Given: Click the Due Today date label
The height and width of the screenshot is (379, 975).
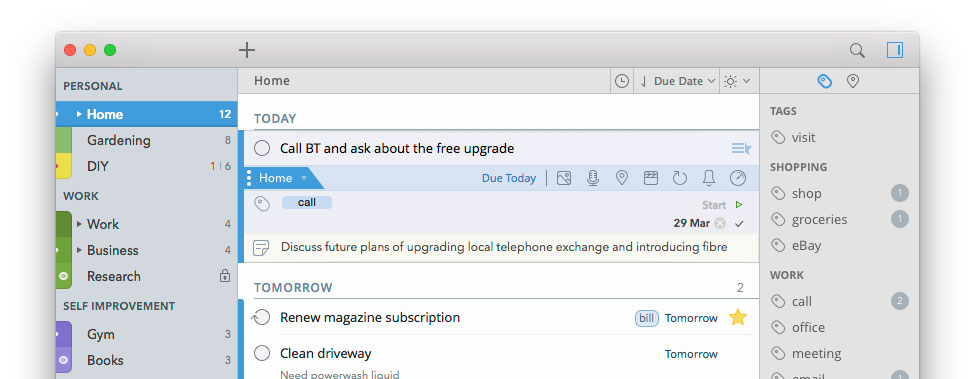Looking at the screenshot, I should pos(509,178).
